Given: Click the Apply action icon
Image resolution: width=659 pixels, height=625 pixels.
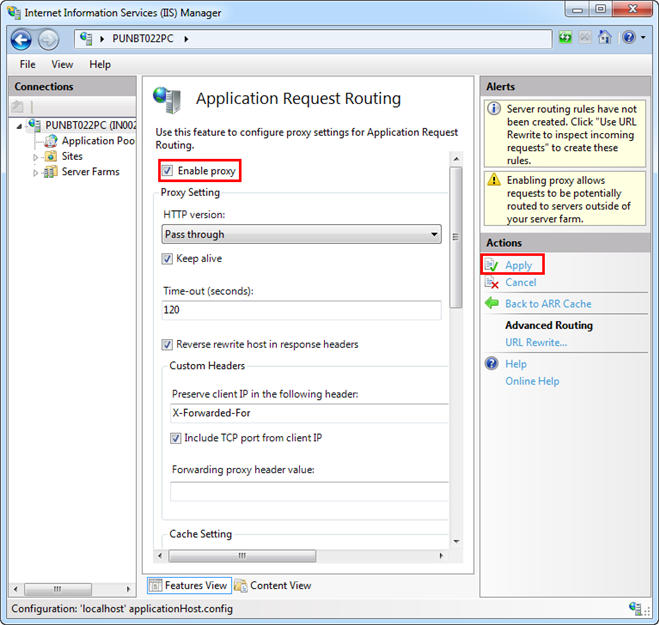Looking at the screenshot, I should pyautogui.click(x=492, y=265).
